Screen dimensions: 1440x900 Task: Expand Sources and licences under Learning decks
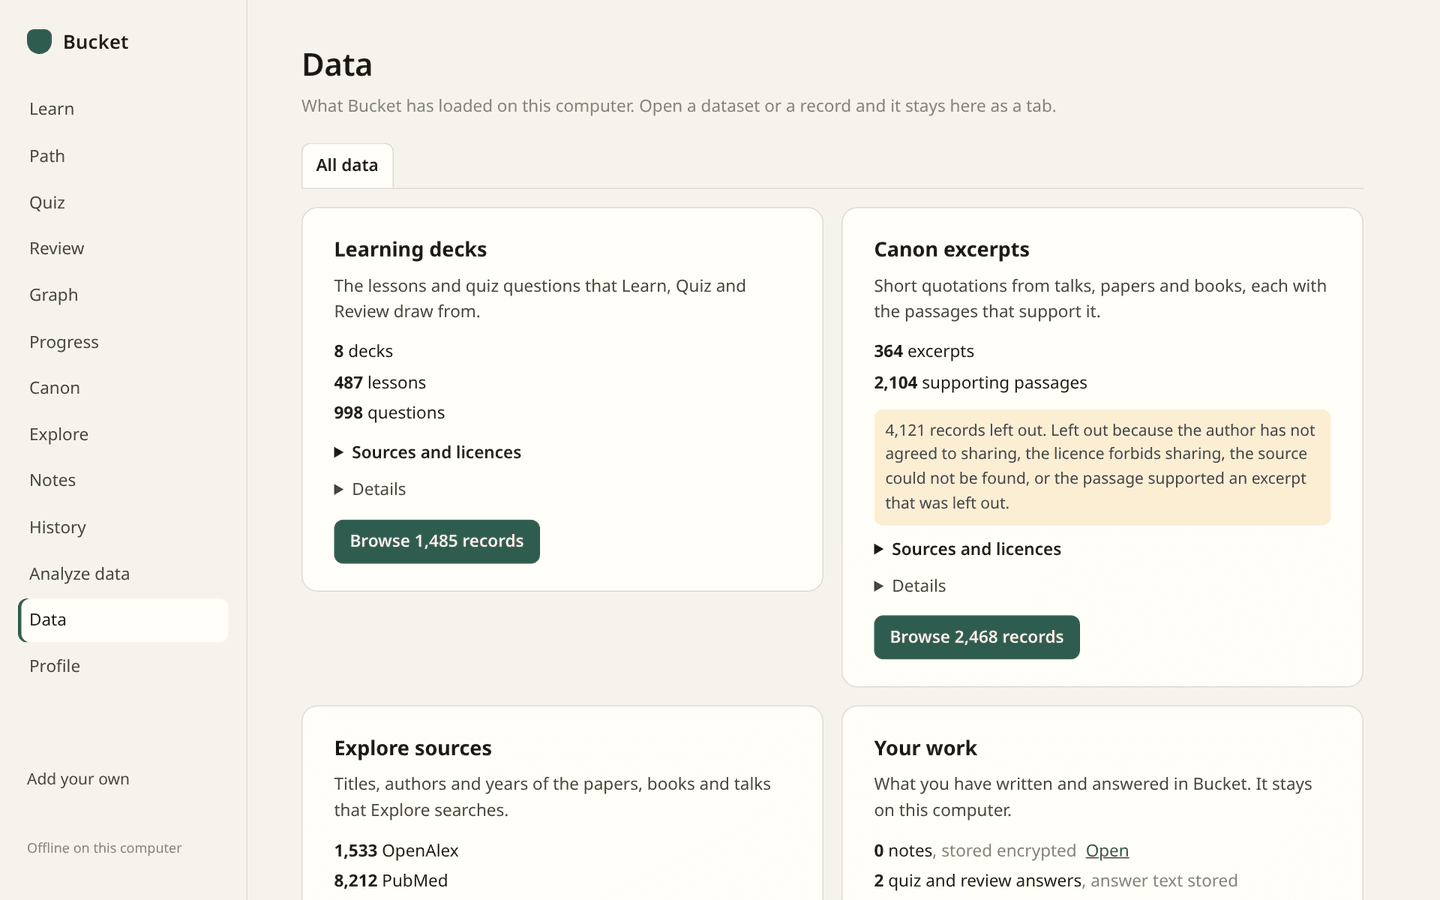click(x=428, y=452)
